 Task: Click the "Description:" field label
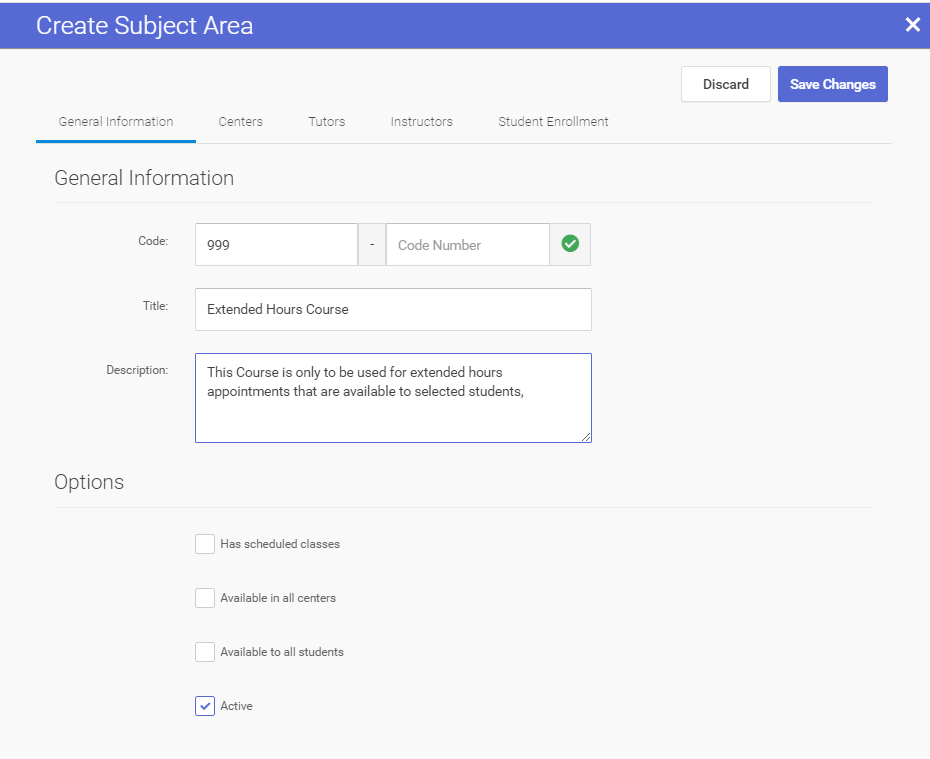[x=137, y=370]
